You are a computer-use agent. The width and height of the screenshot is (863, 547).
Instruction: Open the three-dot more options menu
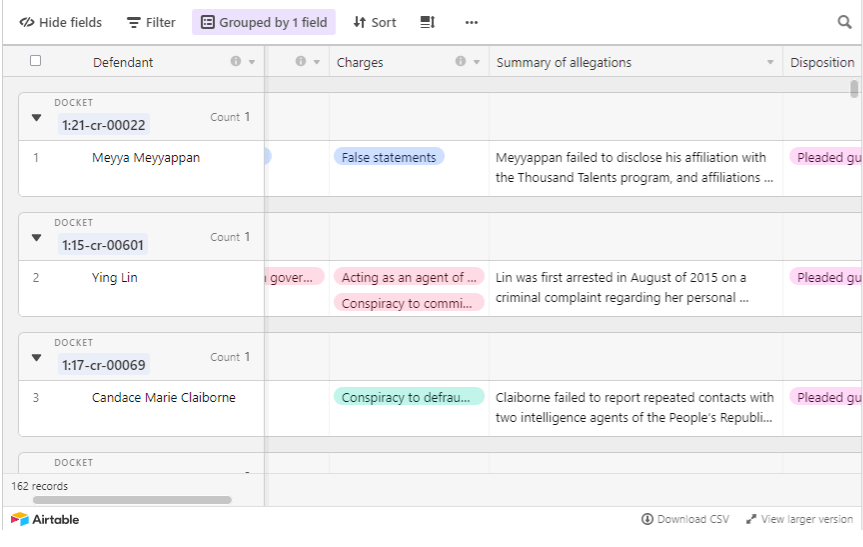point(471,22)
